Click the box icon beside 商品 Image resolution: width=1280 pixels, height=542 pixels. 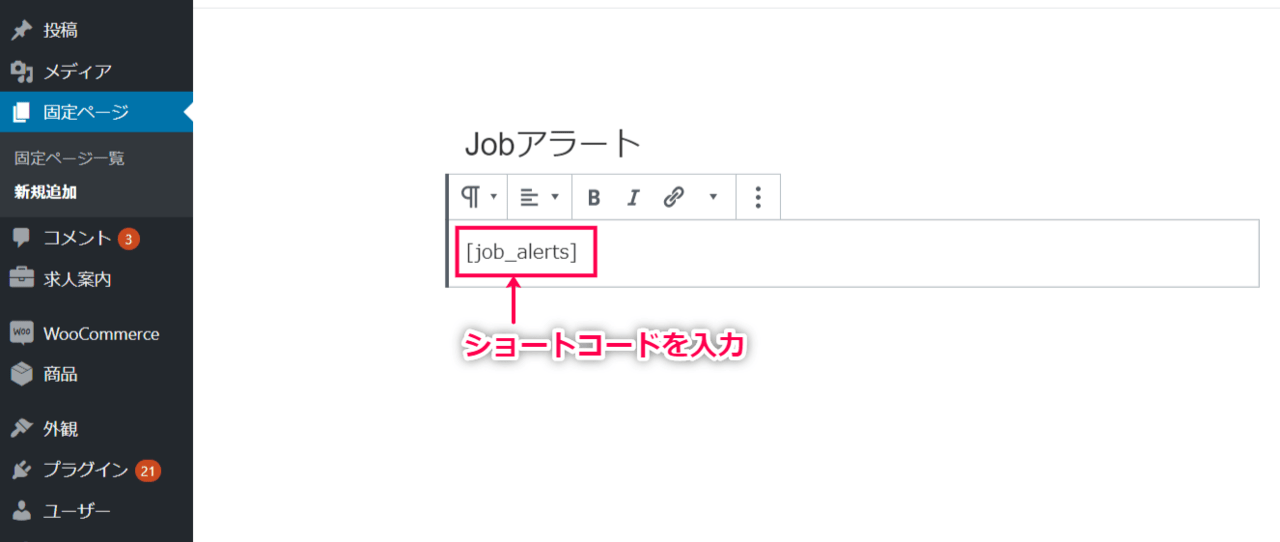pyautogui.click(x=21, y=374)
